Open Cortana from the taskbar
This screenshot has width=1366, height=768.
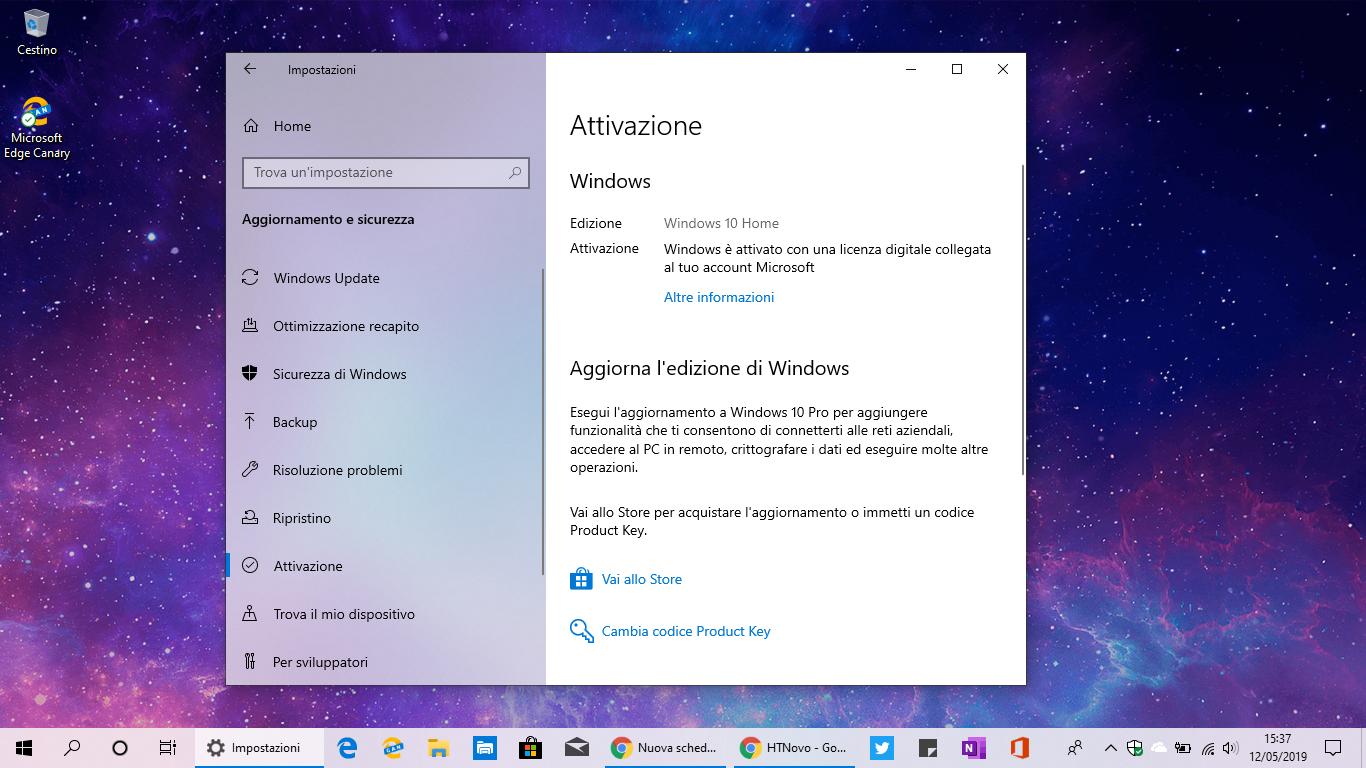coord(120,747)
